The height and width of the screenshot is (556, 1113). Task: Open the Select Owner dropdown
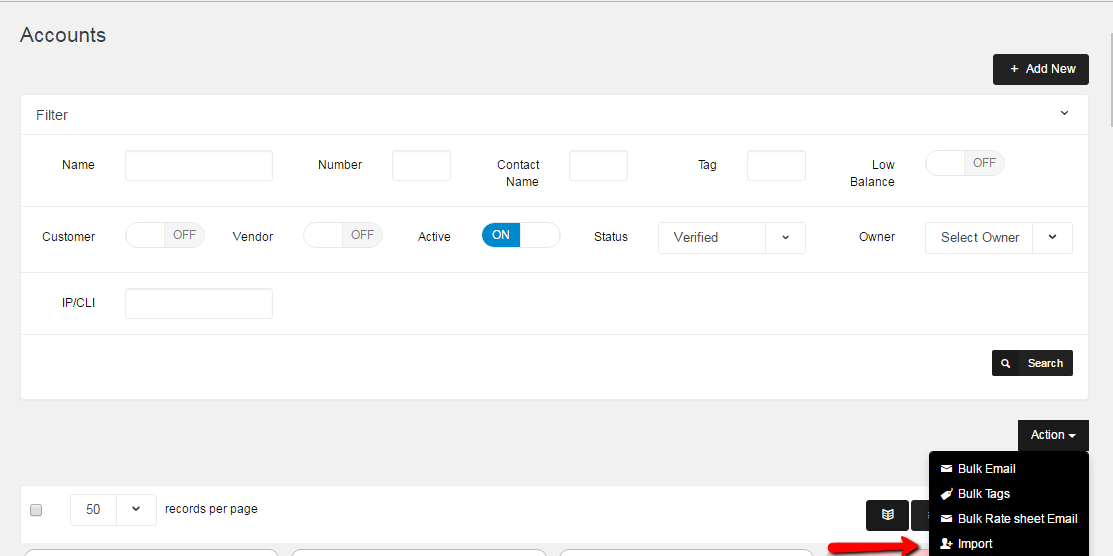click(x=998, y=238)
